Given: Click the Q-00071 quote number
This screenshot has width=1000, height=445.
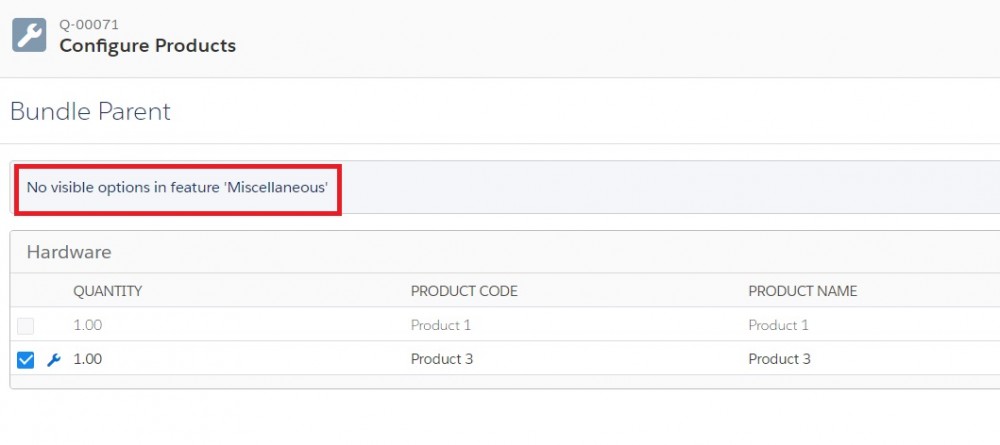Looking at the screenshot, I should pos(89,25).
